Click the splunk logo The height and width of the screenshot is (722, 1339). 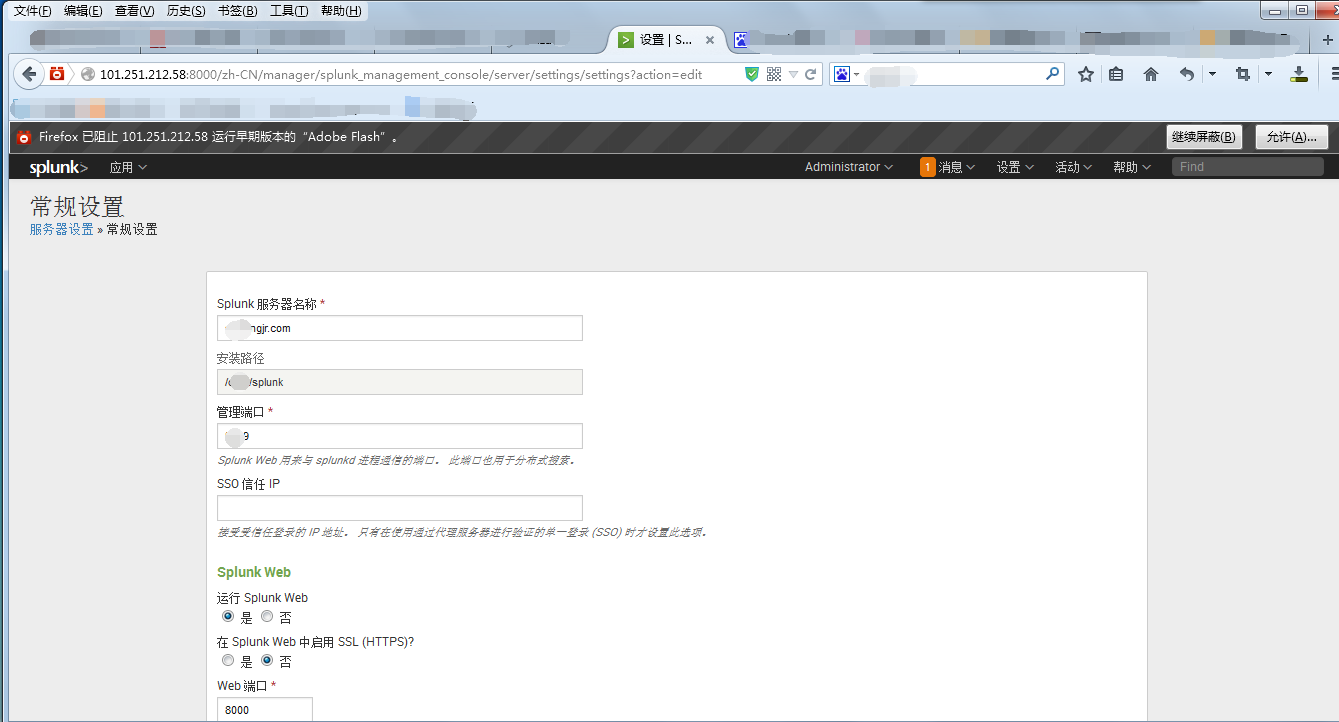point(59,167)
